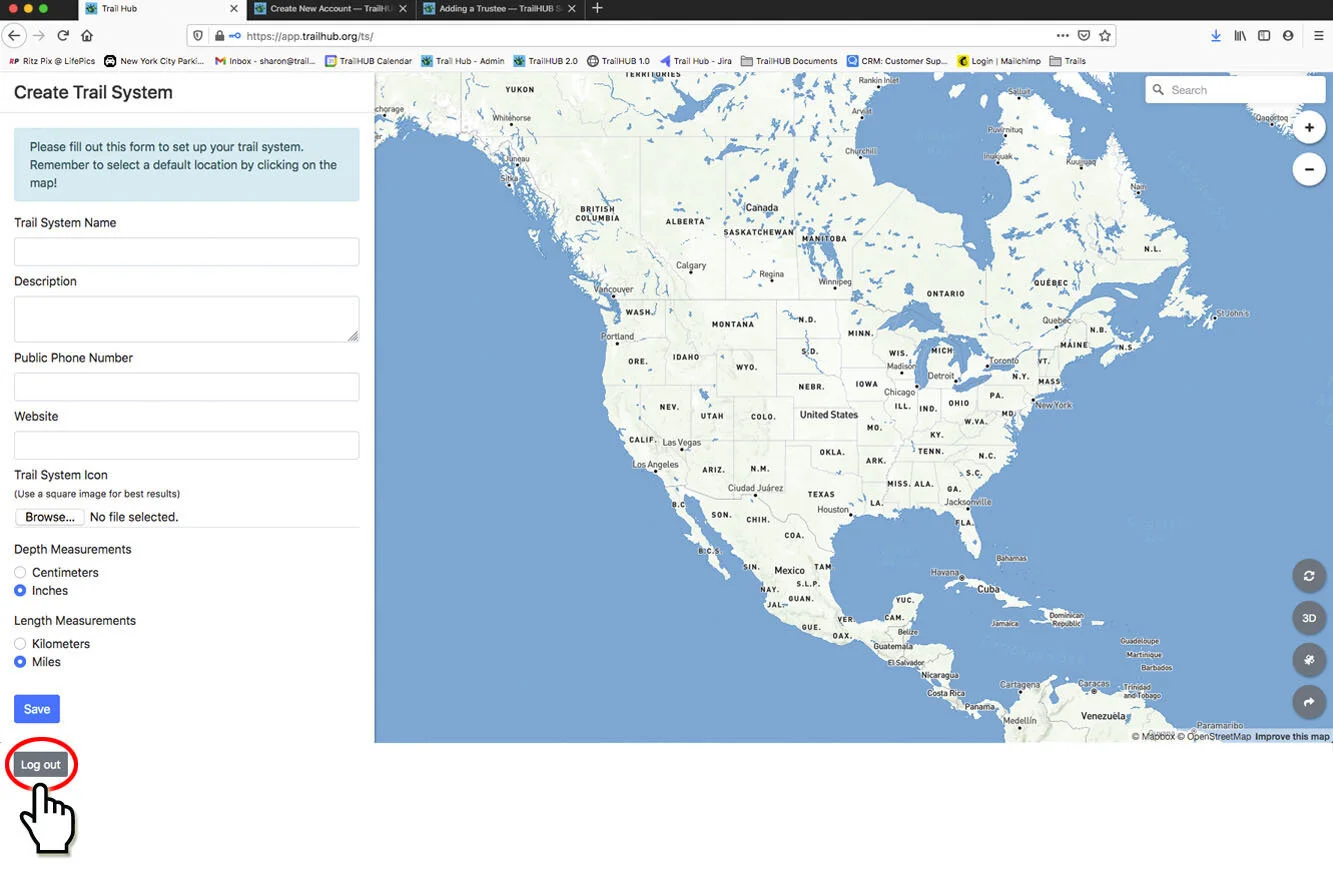Click the Trail System Name field

coord(186,251)
